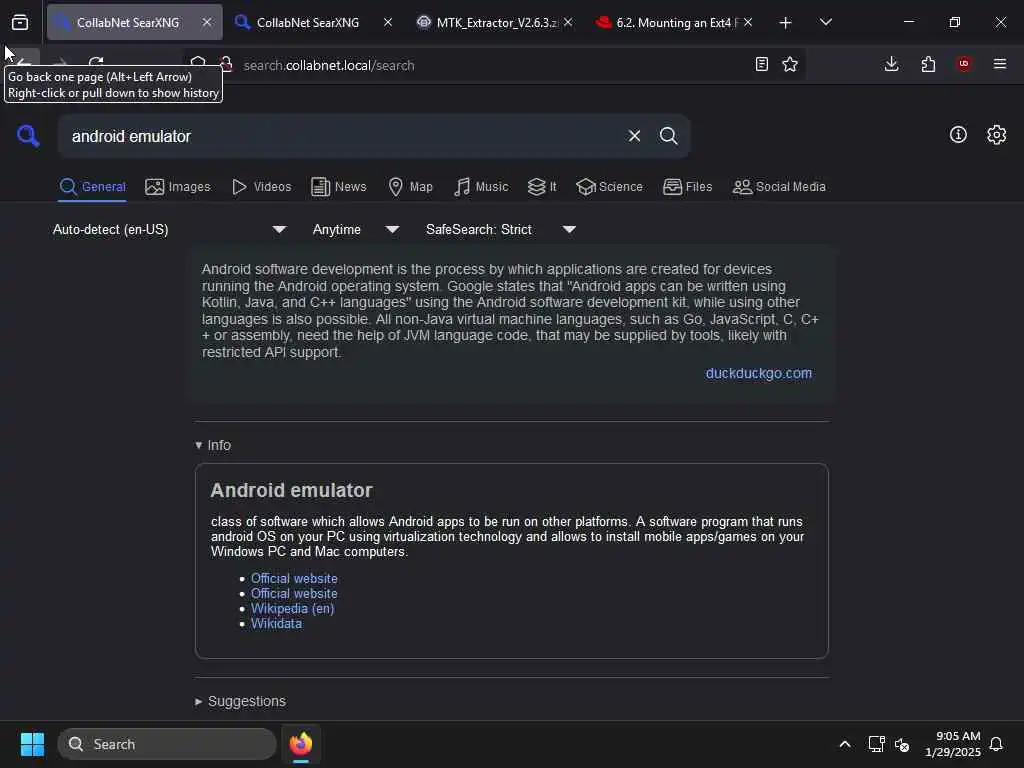This screenshot has width=1024, height=768.
Task: Open the Windows Start menu
Action: [x=32, y=744]
